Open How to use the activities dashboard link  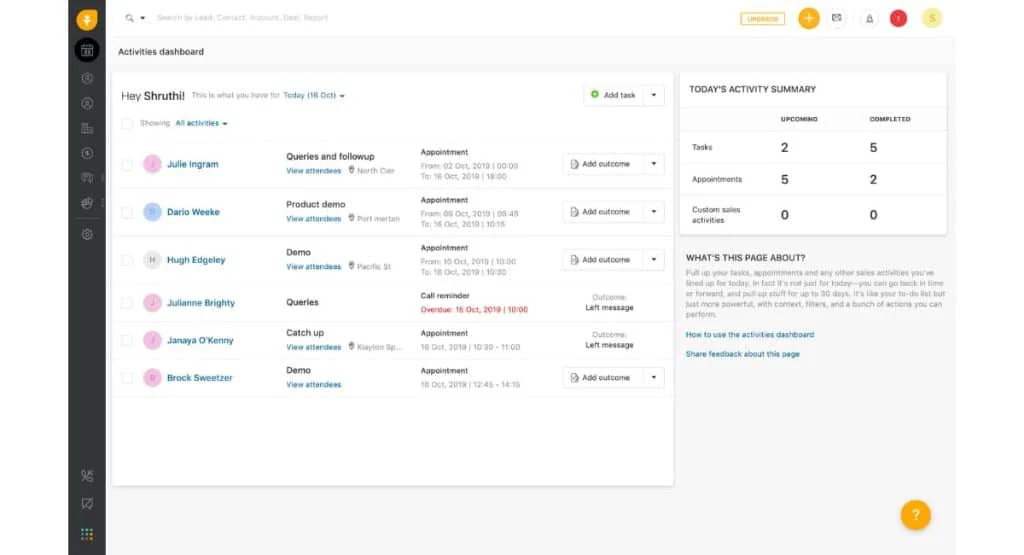pos(750,334)
